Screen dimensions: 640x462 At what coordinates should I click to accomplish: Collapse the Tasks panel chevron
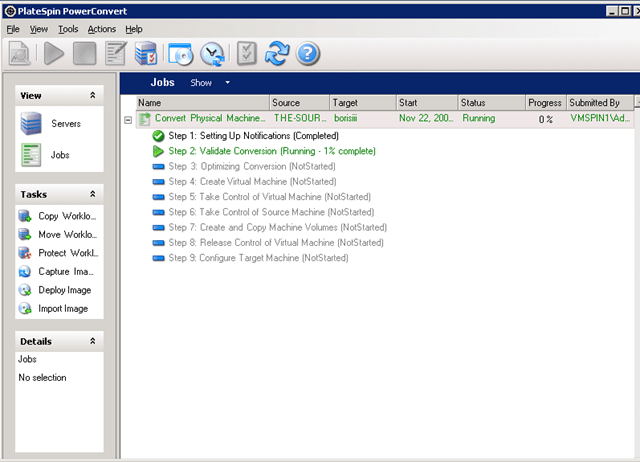click(x=93, y=194)
